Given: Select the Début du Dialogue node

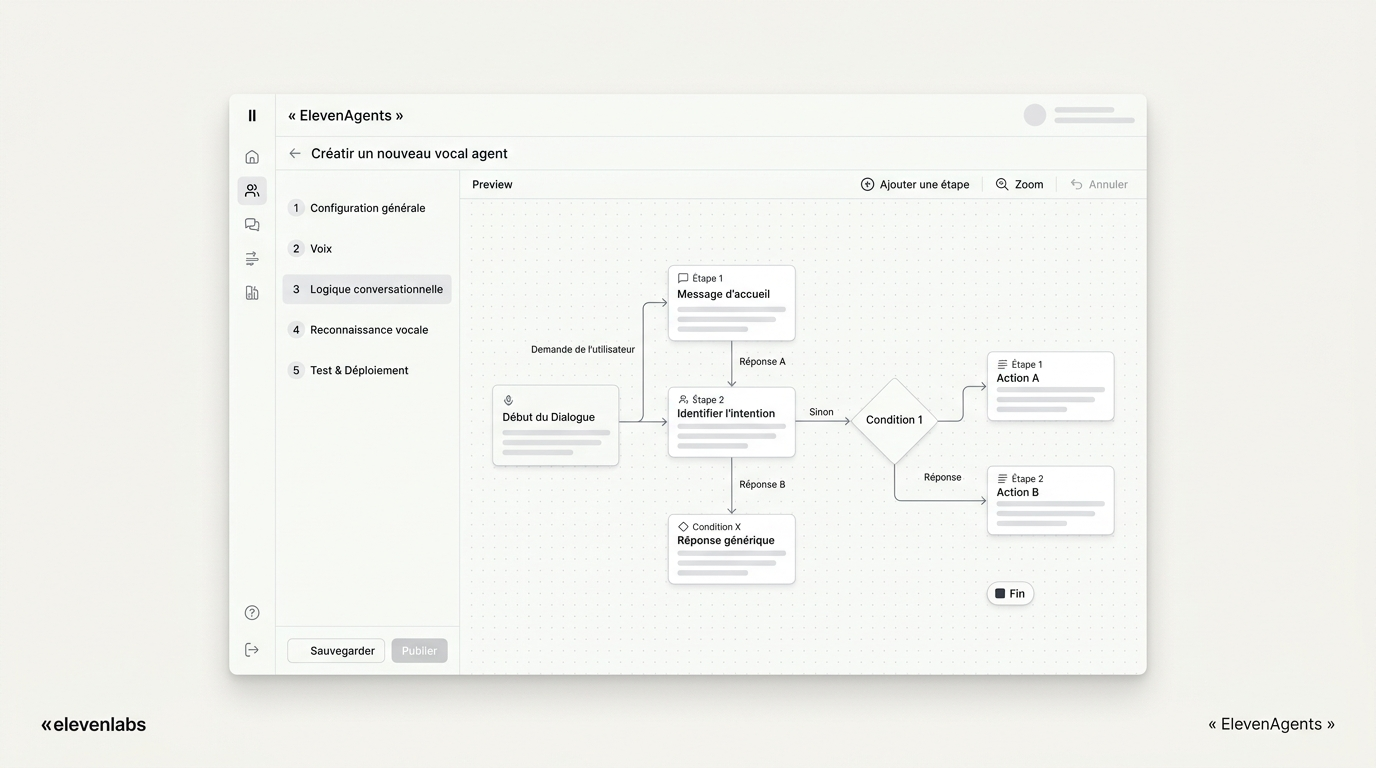Looking at the screenshot, I should pos(556,426).
